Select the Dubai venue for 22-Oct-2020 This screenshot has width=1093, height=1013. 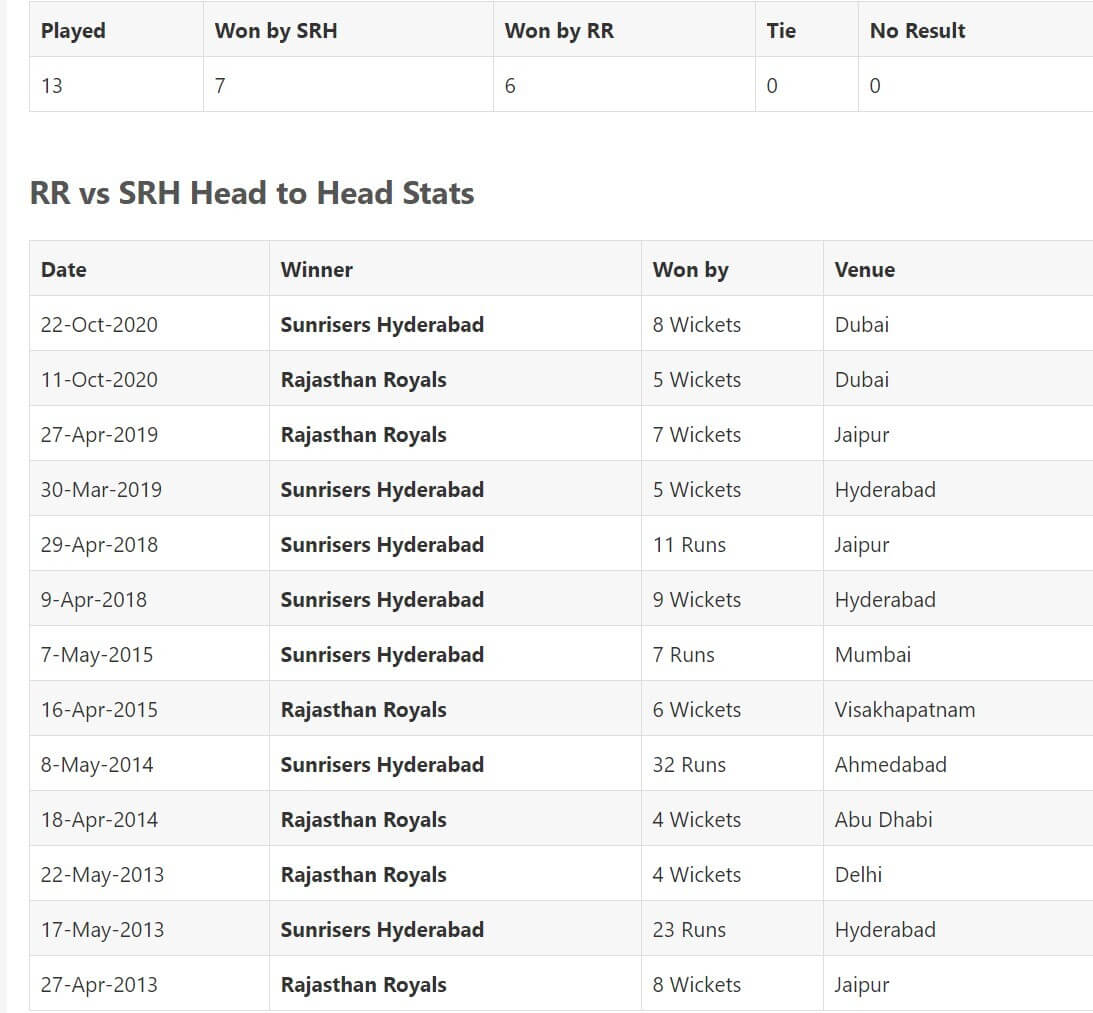click(862, 325)
